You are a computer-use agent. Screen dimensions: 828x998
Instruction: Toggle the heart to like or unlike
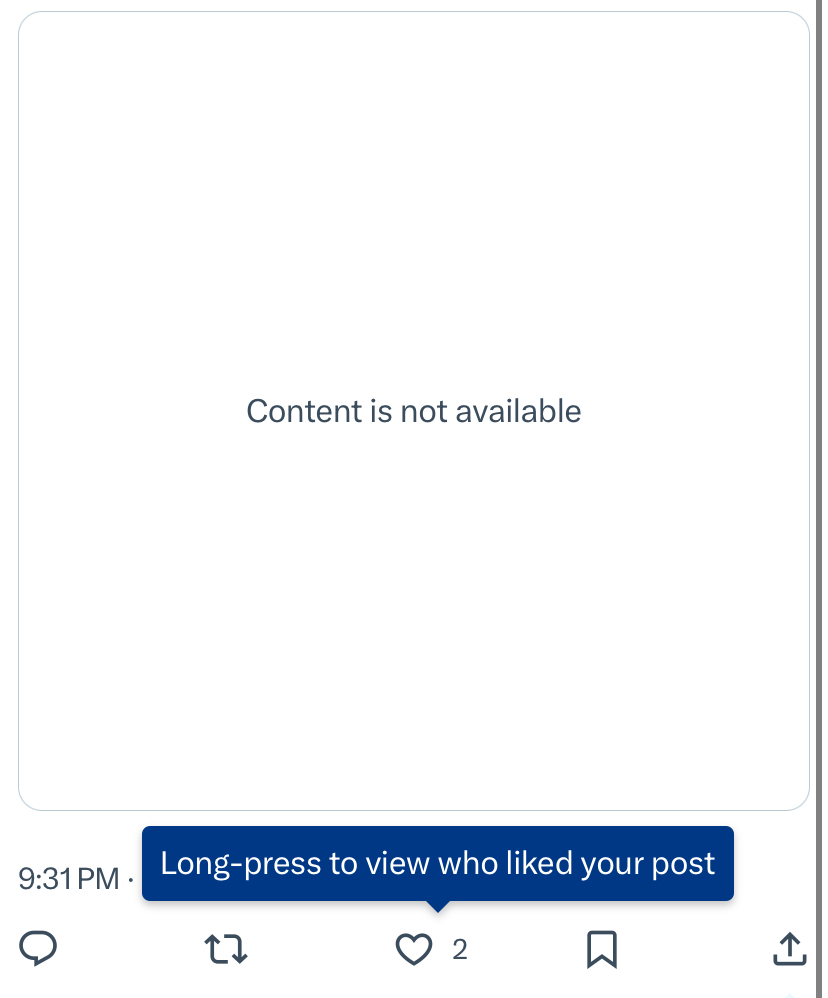coord(414,949)
